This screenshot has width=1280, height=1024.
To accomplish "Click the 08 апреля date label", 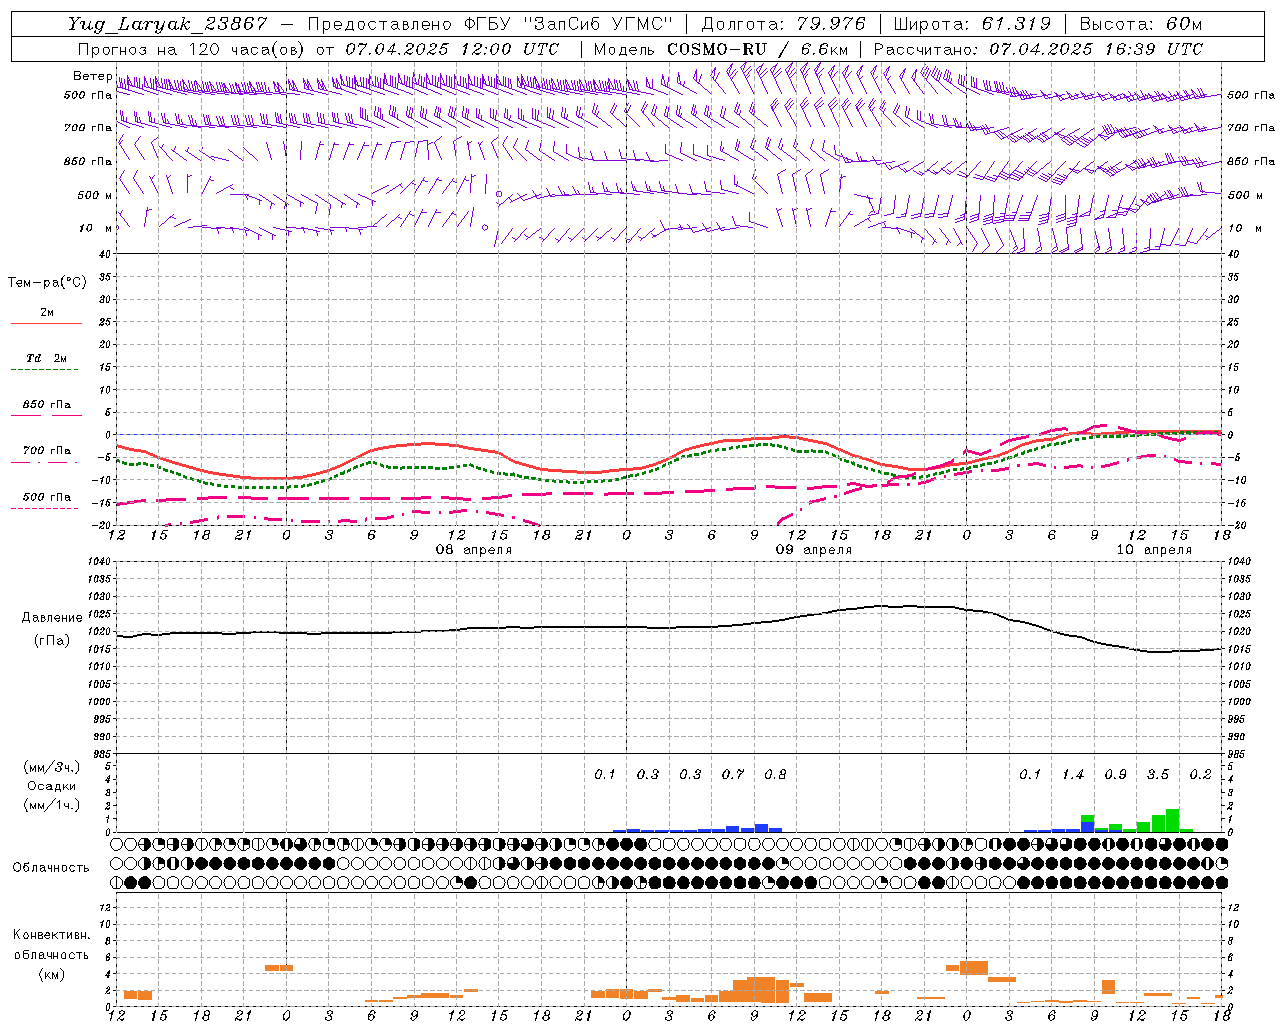I will point(474,550).
